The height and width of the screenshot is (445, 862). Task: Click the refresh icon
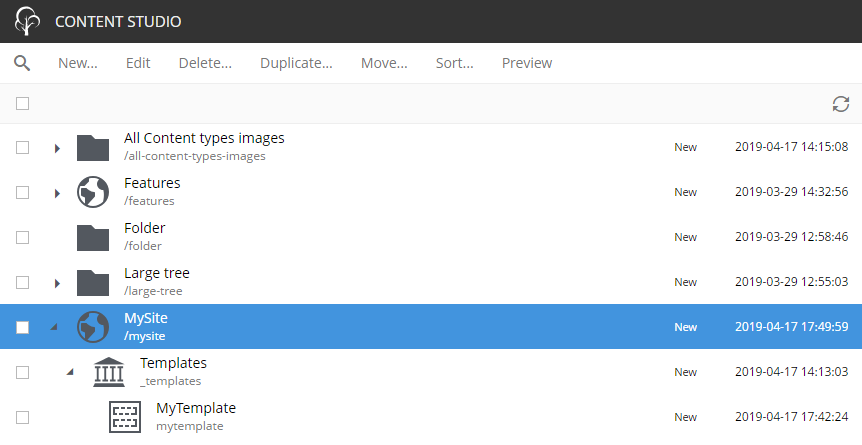tap(841, 103)
